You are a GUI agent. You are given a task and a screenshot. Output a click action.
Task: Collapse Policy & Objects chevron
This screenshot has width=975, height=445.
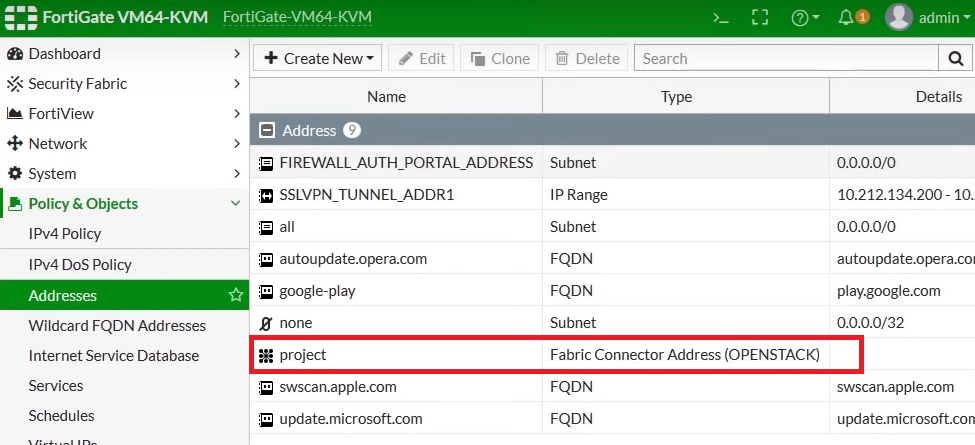point(236,204)
